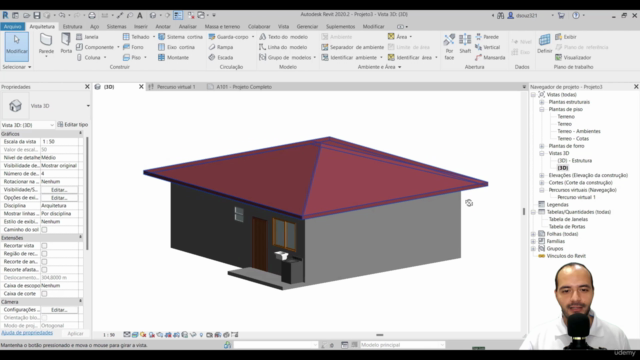Viewport: 640px width, 360px height.
Task: Toggle the Região de rec... checkbox
Action: (x=44, y=253)
